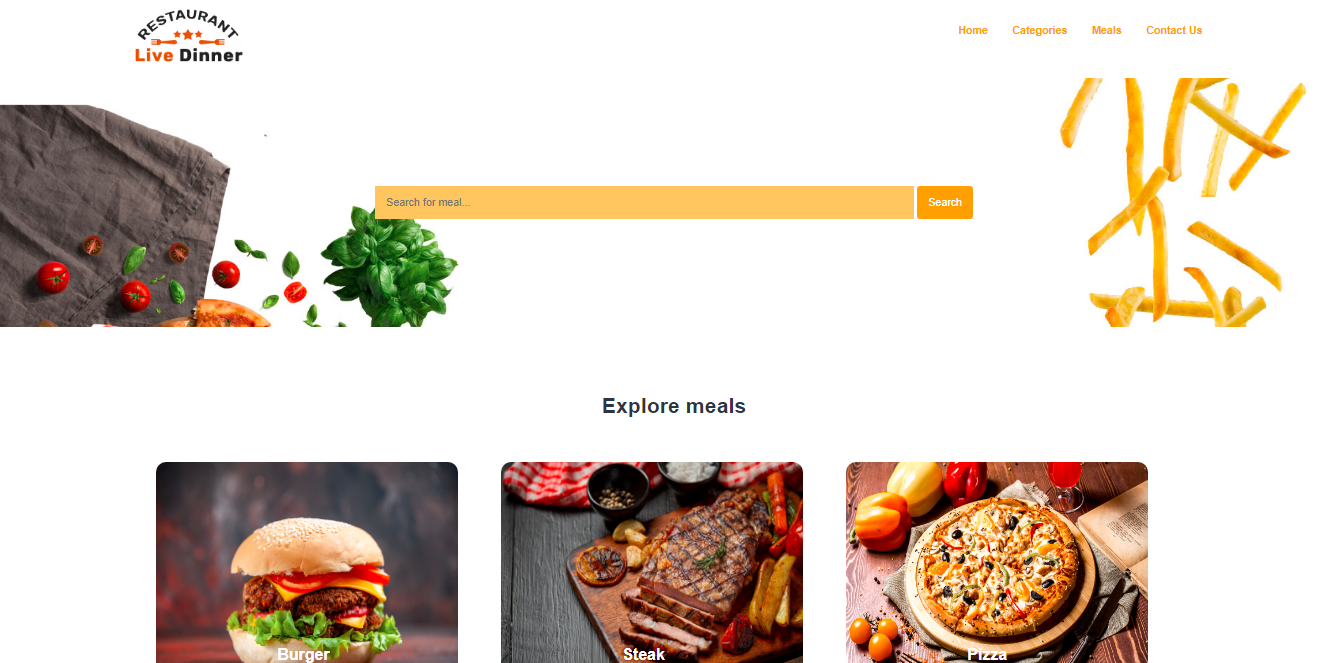
Task: Click the three stars in logo
Action: tap(188, 35)
